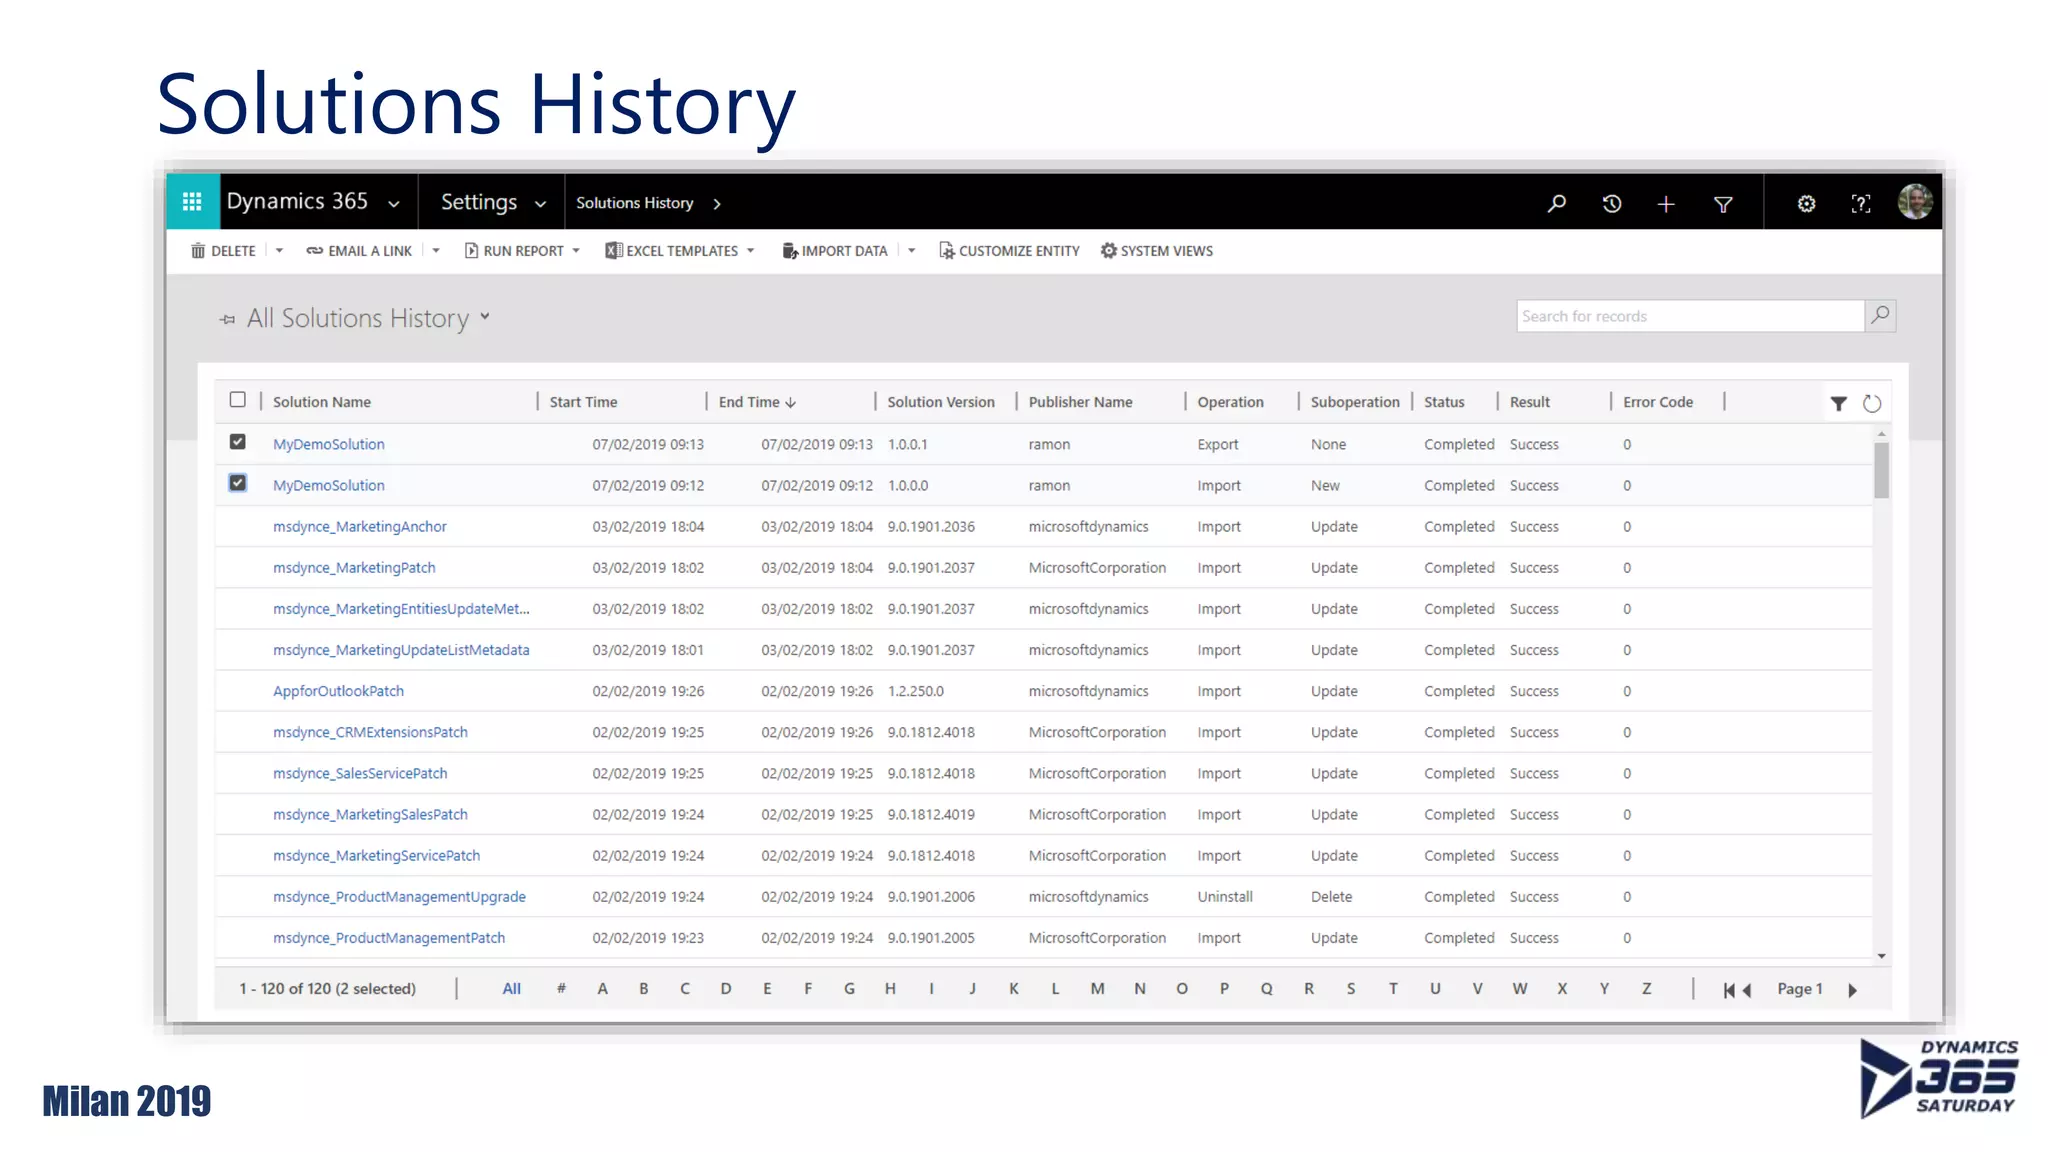The width and height of the screenshot is (2048, 1152).
Task: Expand the Run Report dropdown arrow
Action: click(576, 251)
